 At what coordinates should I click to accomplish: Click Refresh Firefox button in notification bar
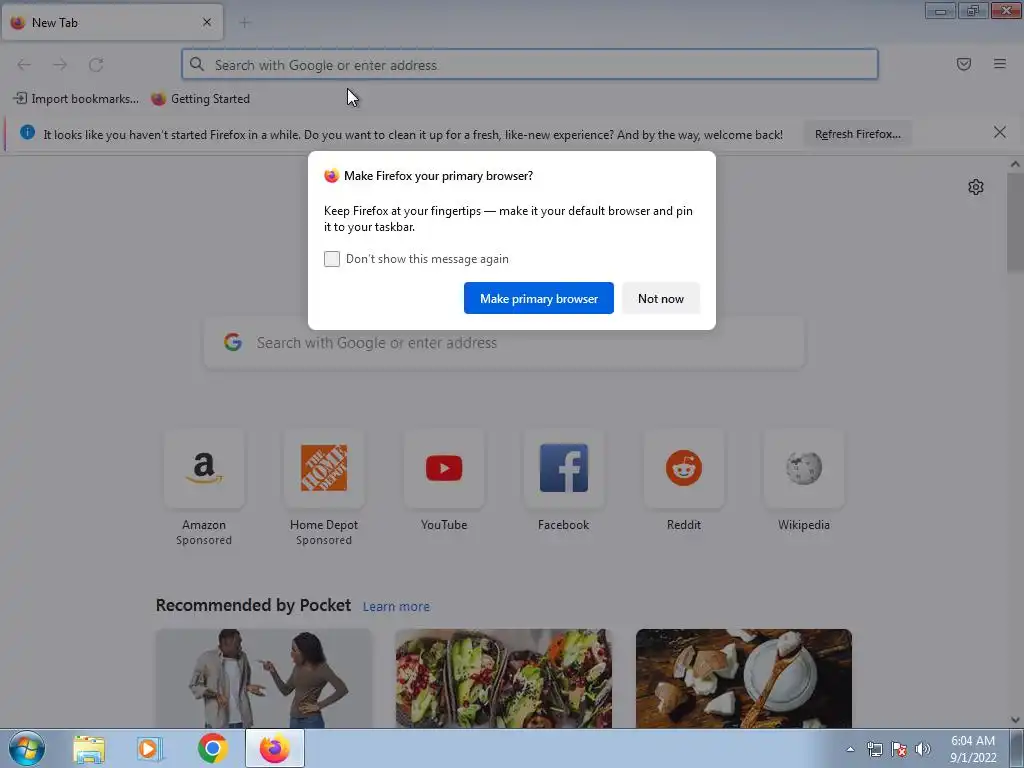(x=857, y=134)
